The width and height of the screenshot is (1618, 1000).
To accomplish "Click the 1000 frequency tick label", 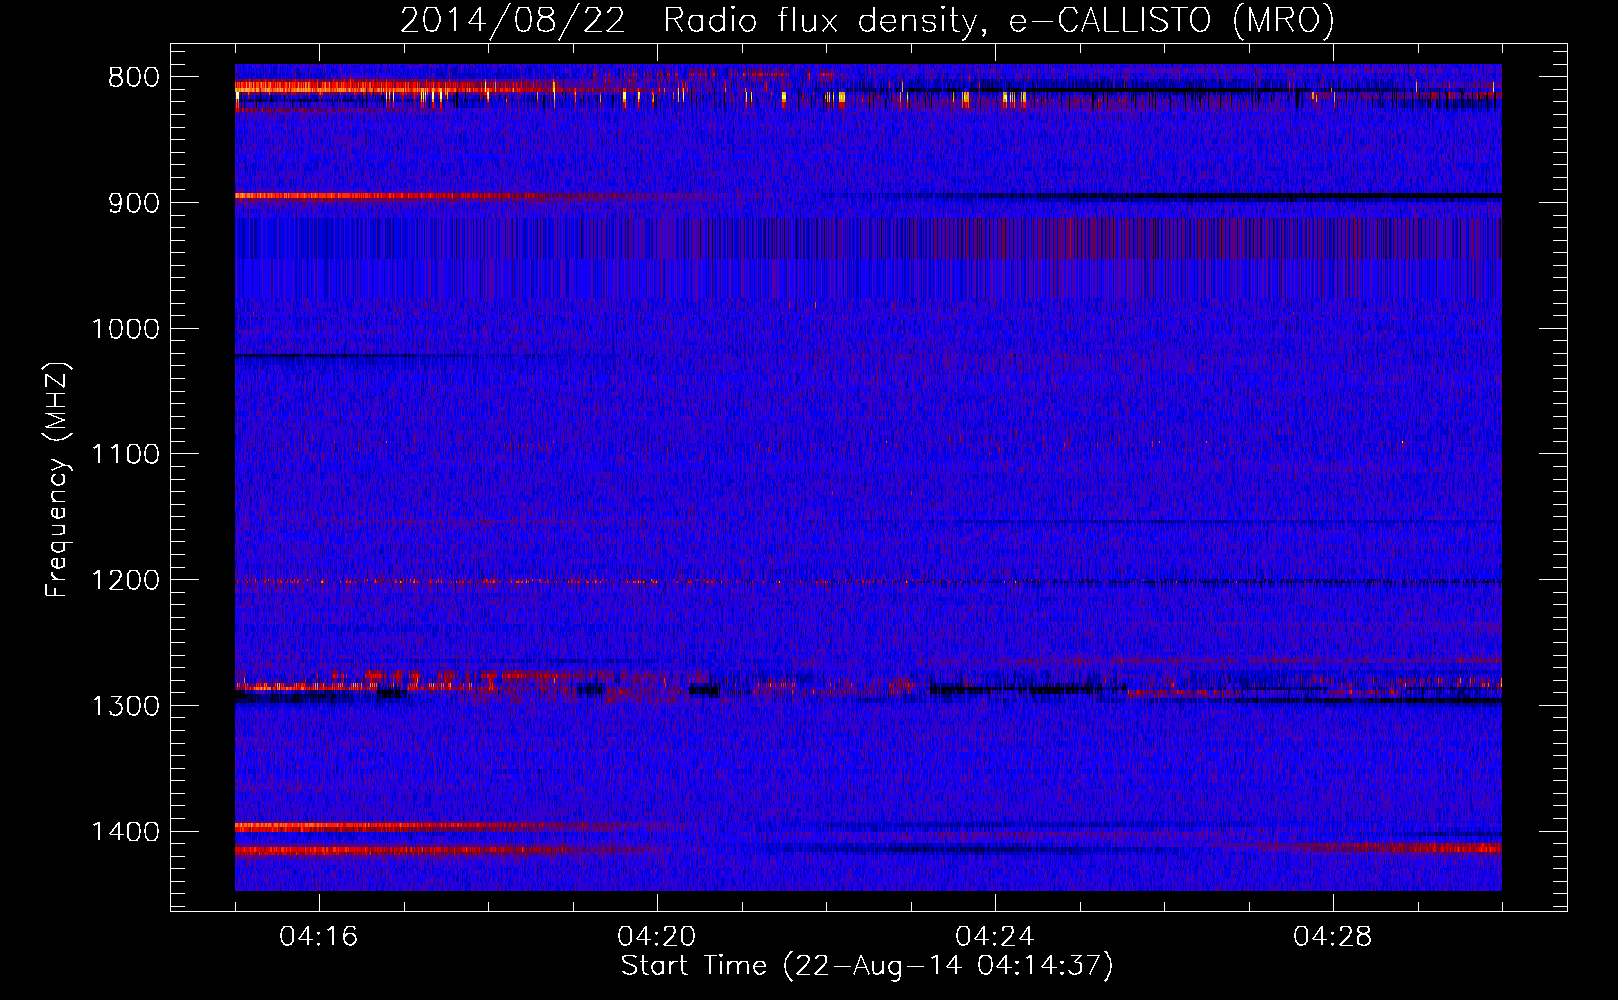I will pyautogui.click(x=125, y=329).
